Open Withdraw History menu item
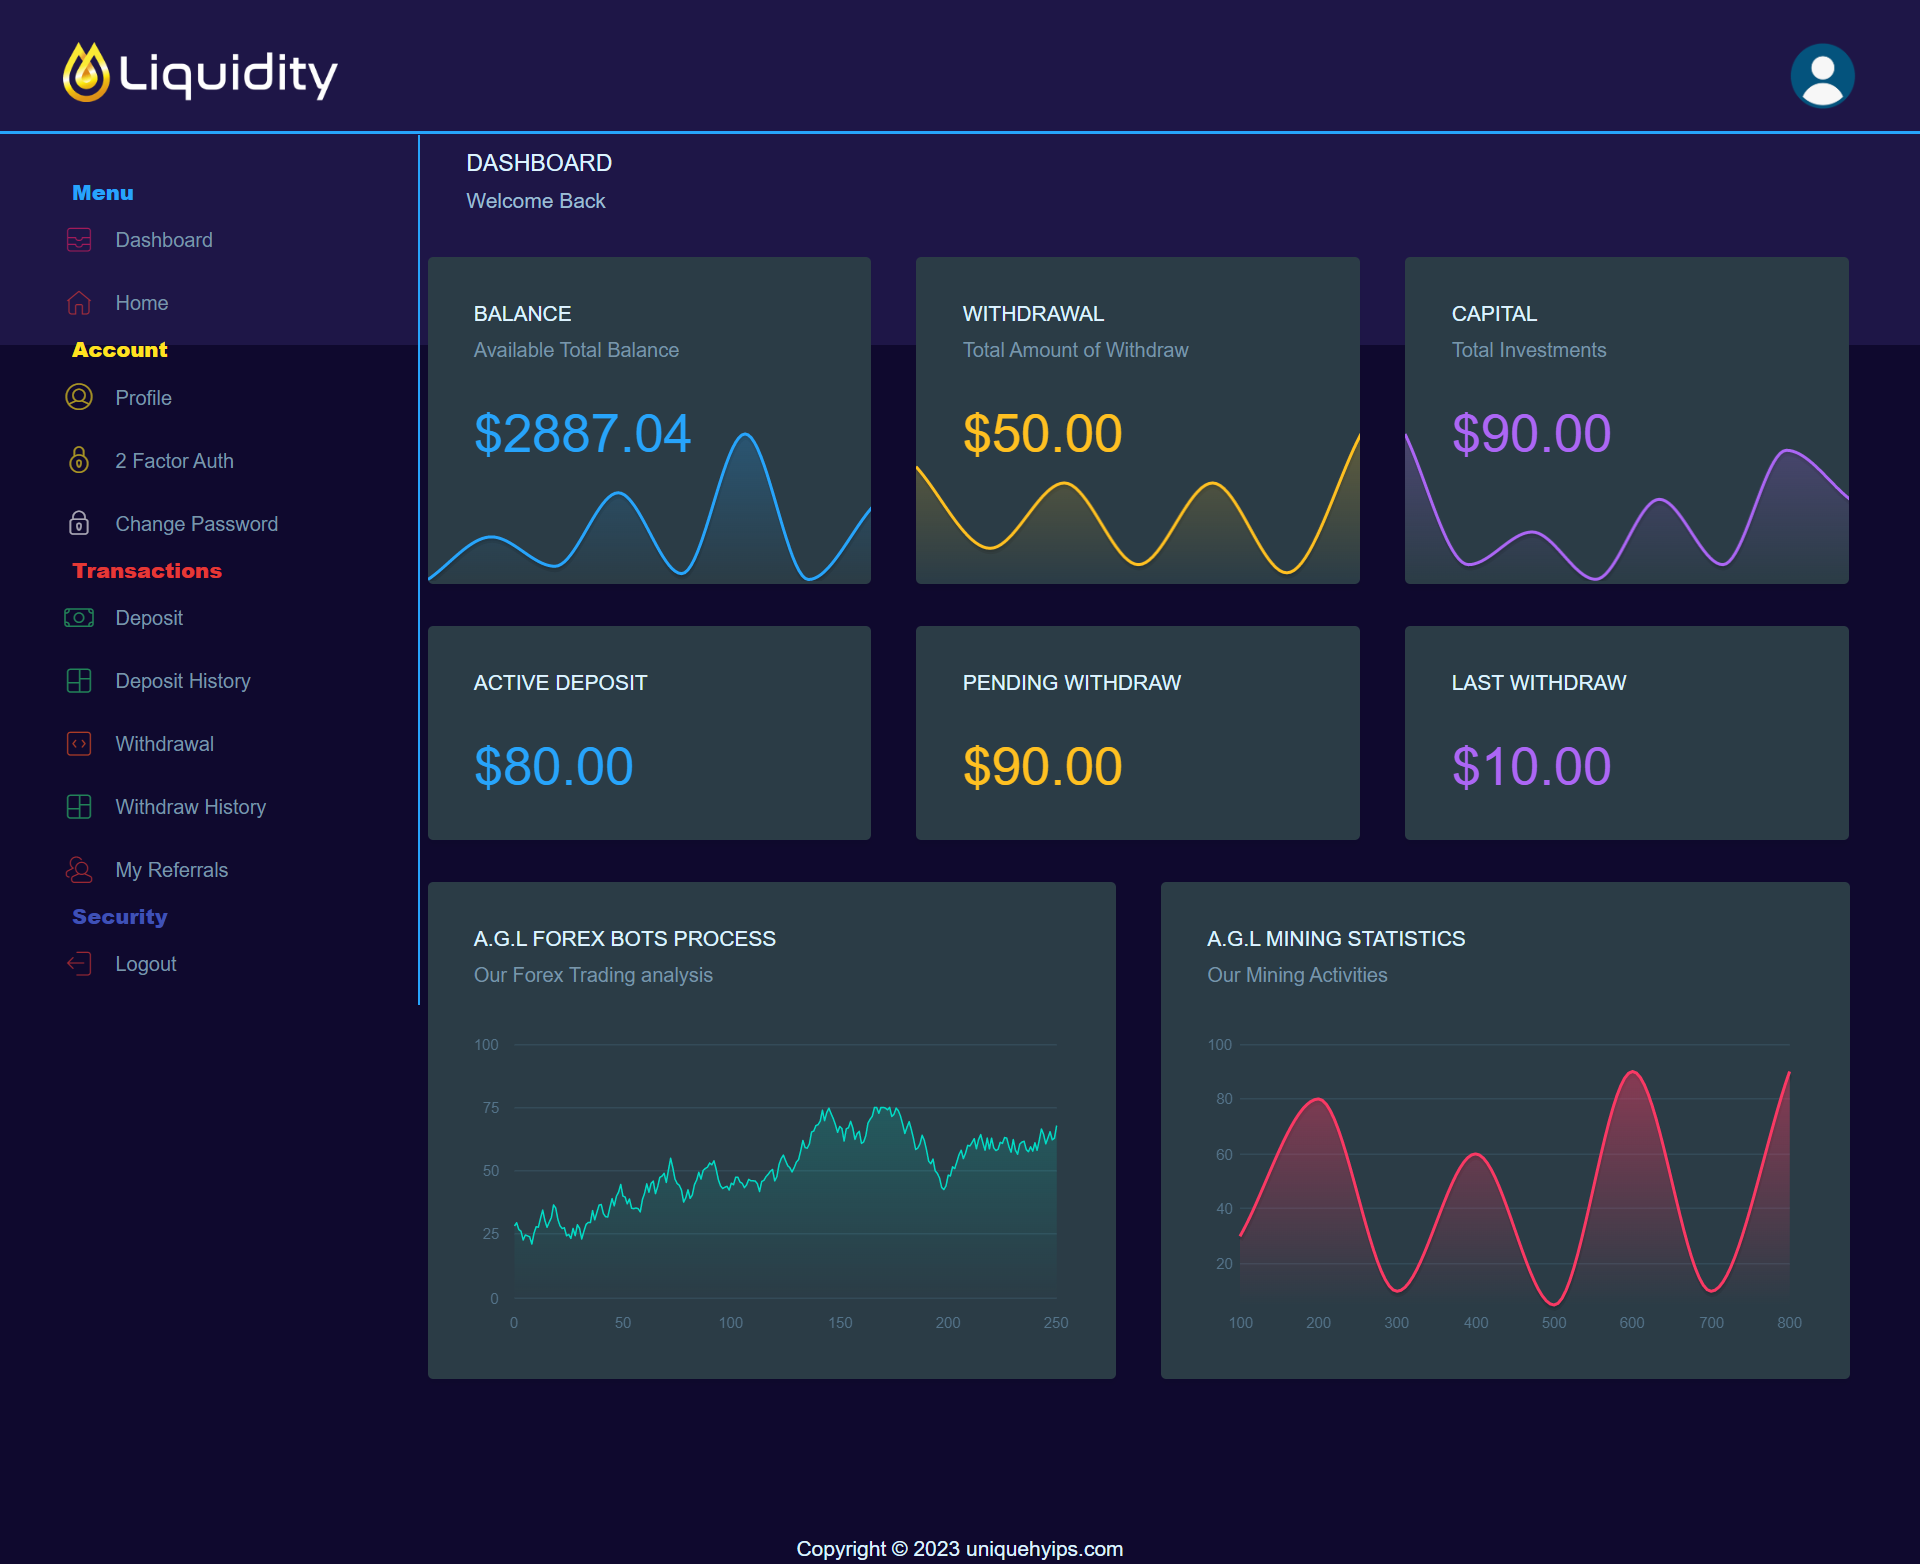The image size is (1920, 1564). (x=190, y=807)
